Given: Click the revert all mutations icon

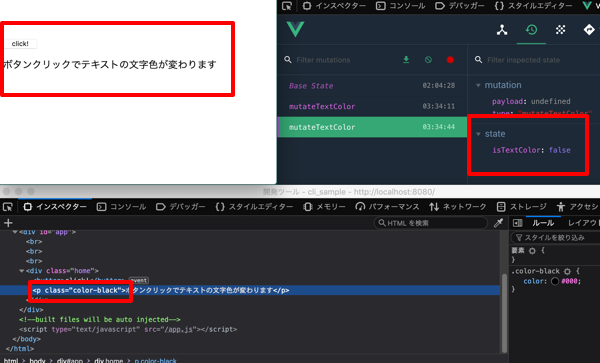Looking at the screenshot, I should (428, 60).
